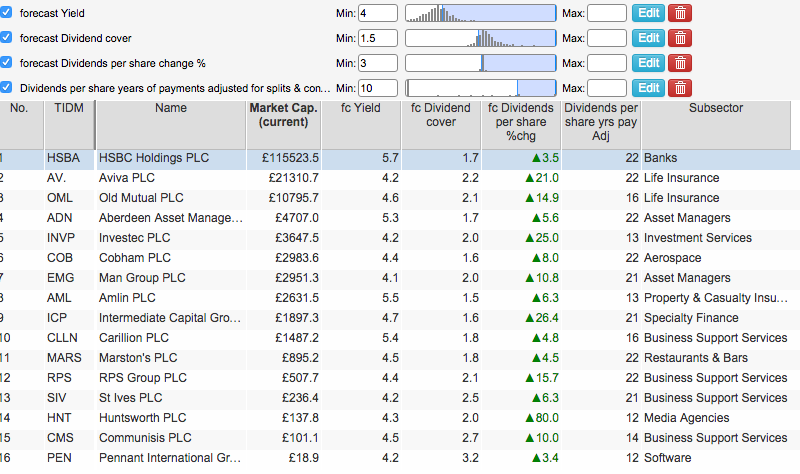Sort by TIDM column header
800x474 pixels.
pyautogui.click(x=69, y=124)
